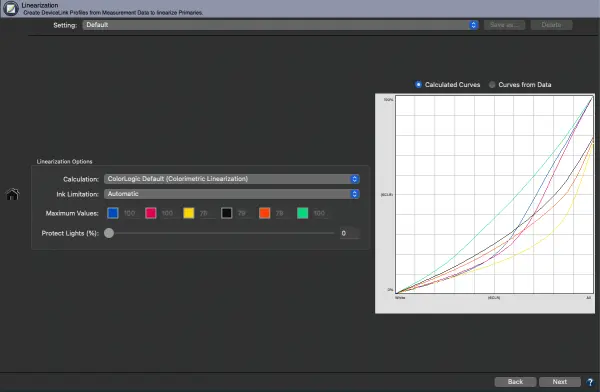
Task: Click the blue maximum value swatch
Action: (113, 213)
